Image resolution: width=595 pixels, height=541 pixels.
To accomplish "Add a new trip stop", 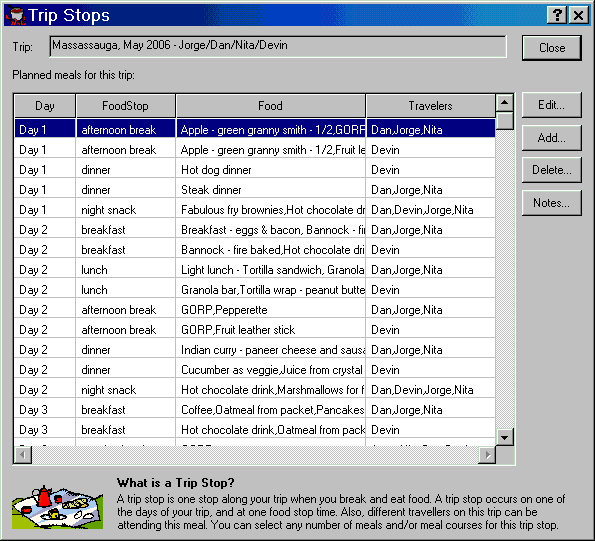I will [551, 138].
